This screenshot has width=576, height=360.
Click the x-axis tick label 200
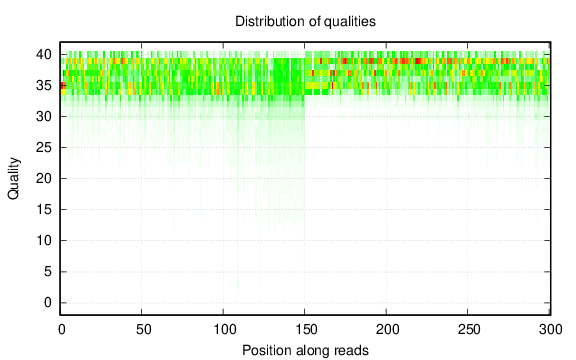(387, 330)
